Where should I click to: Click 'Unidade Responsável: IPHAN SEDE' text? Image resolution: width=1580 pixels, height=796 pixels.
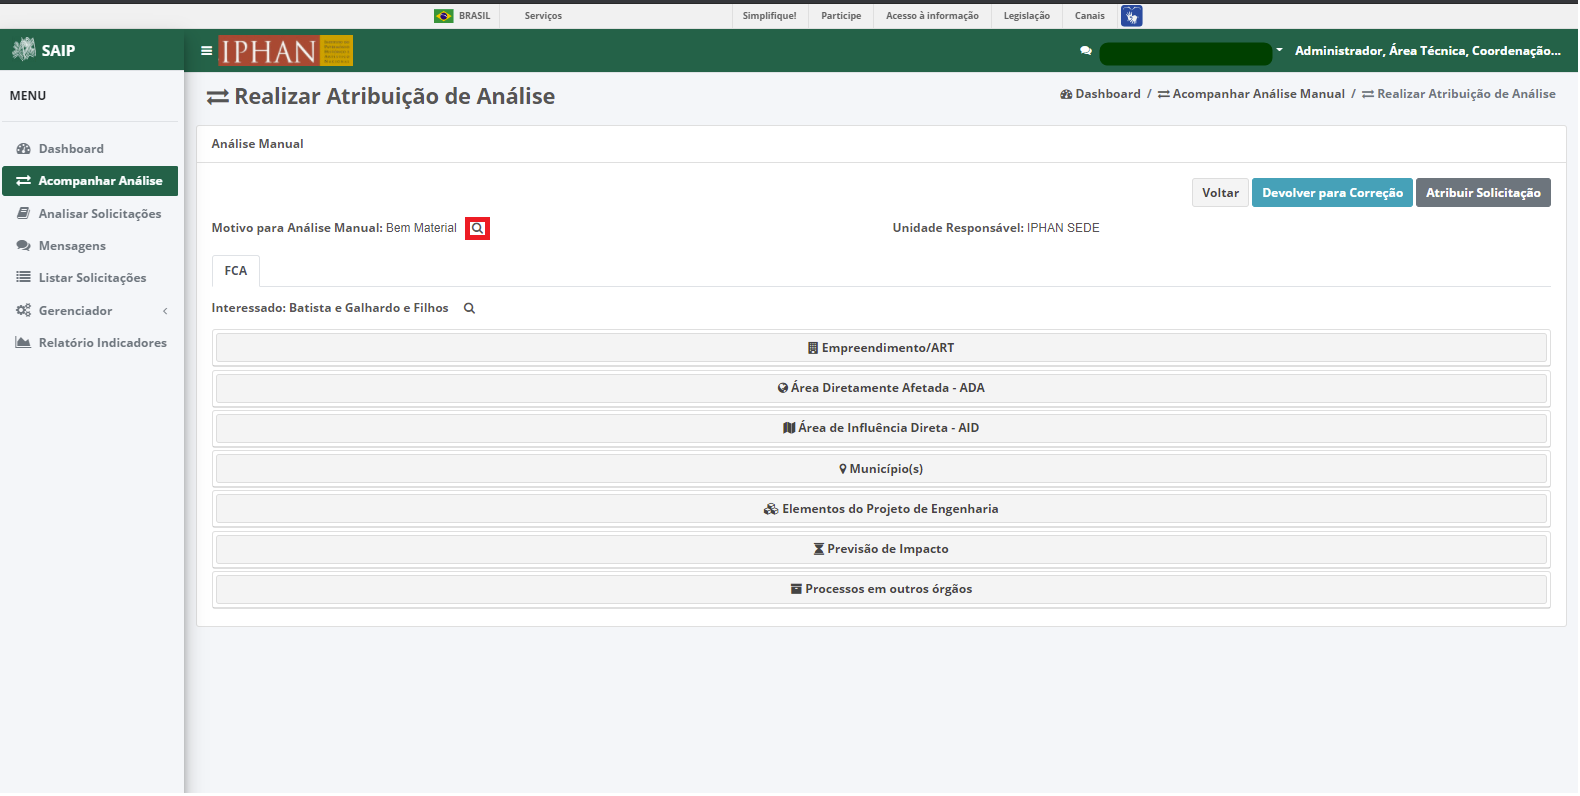(996, 228)
